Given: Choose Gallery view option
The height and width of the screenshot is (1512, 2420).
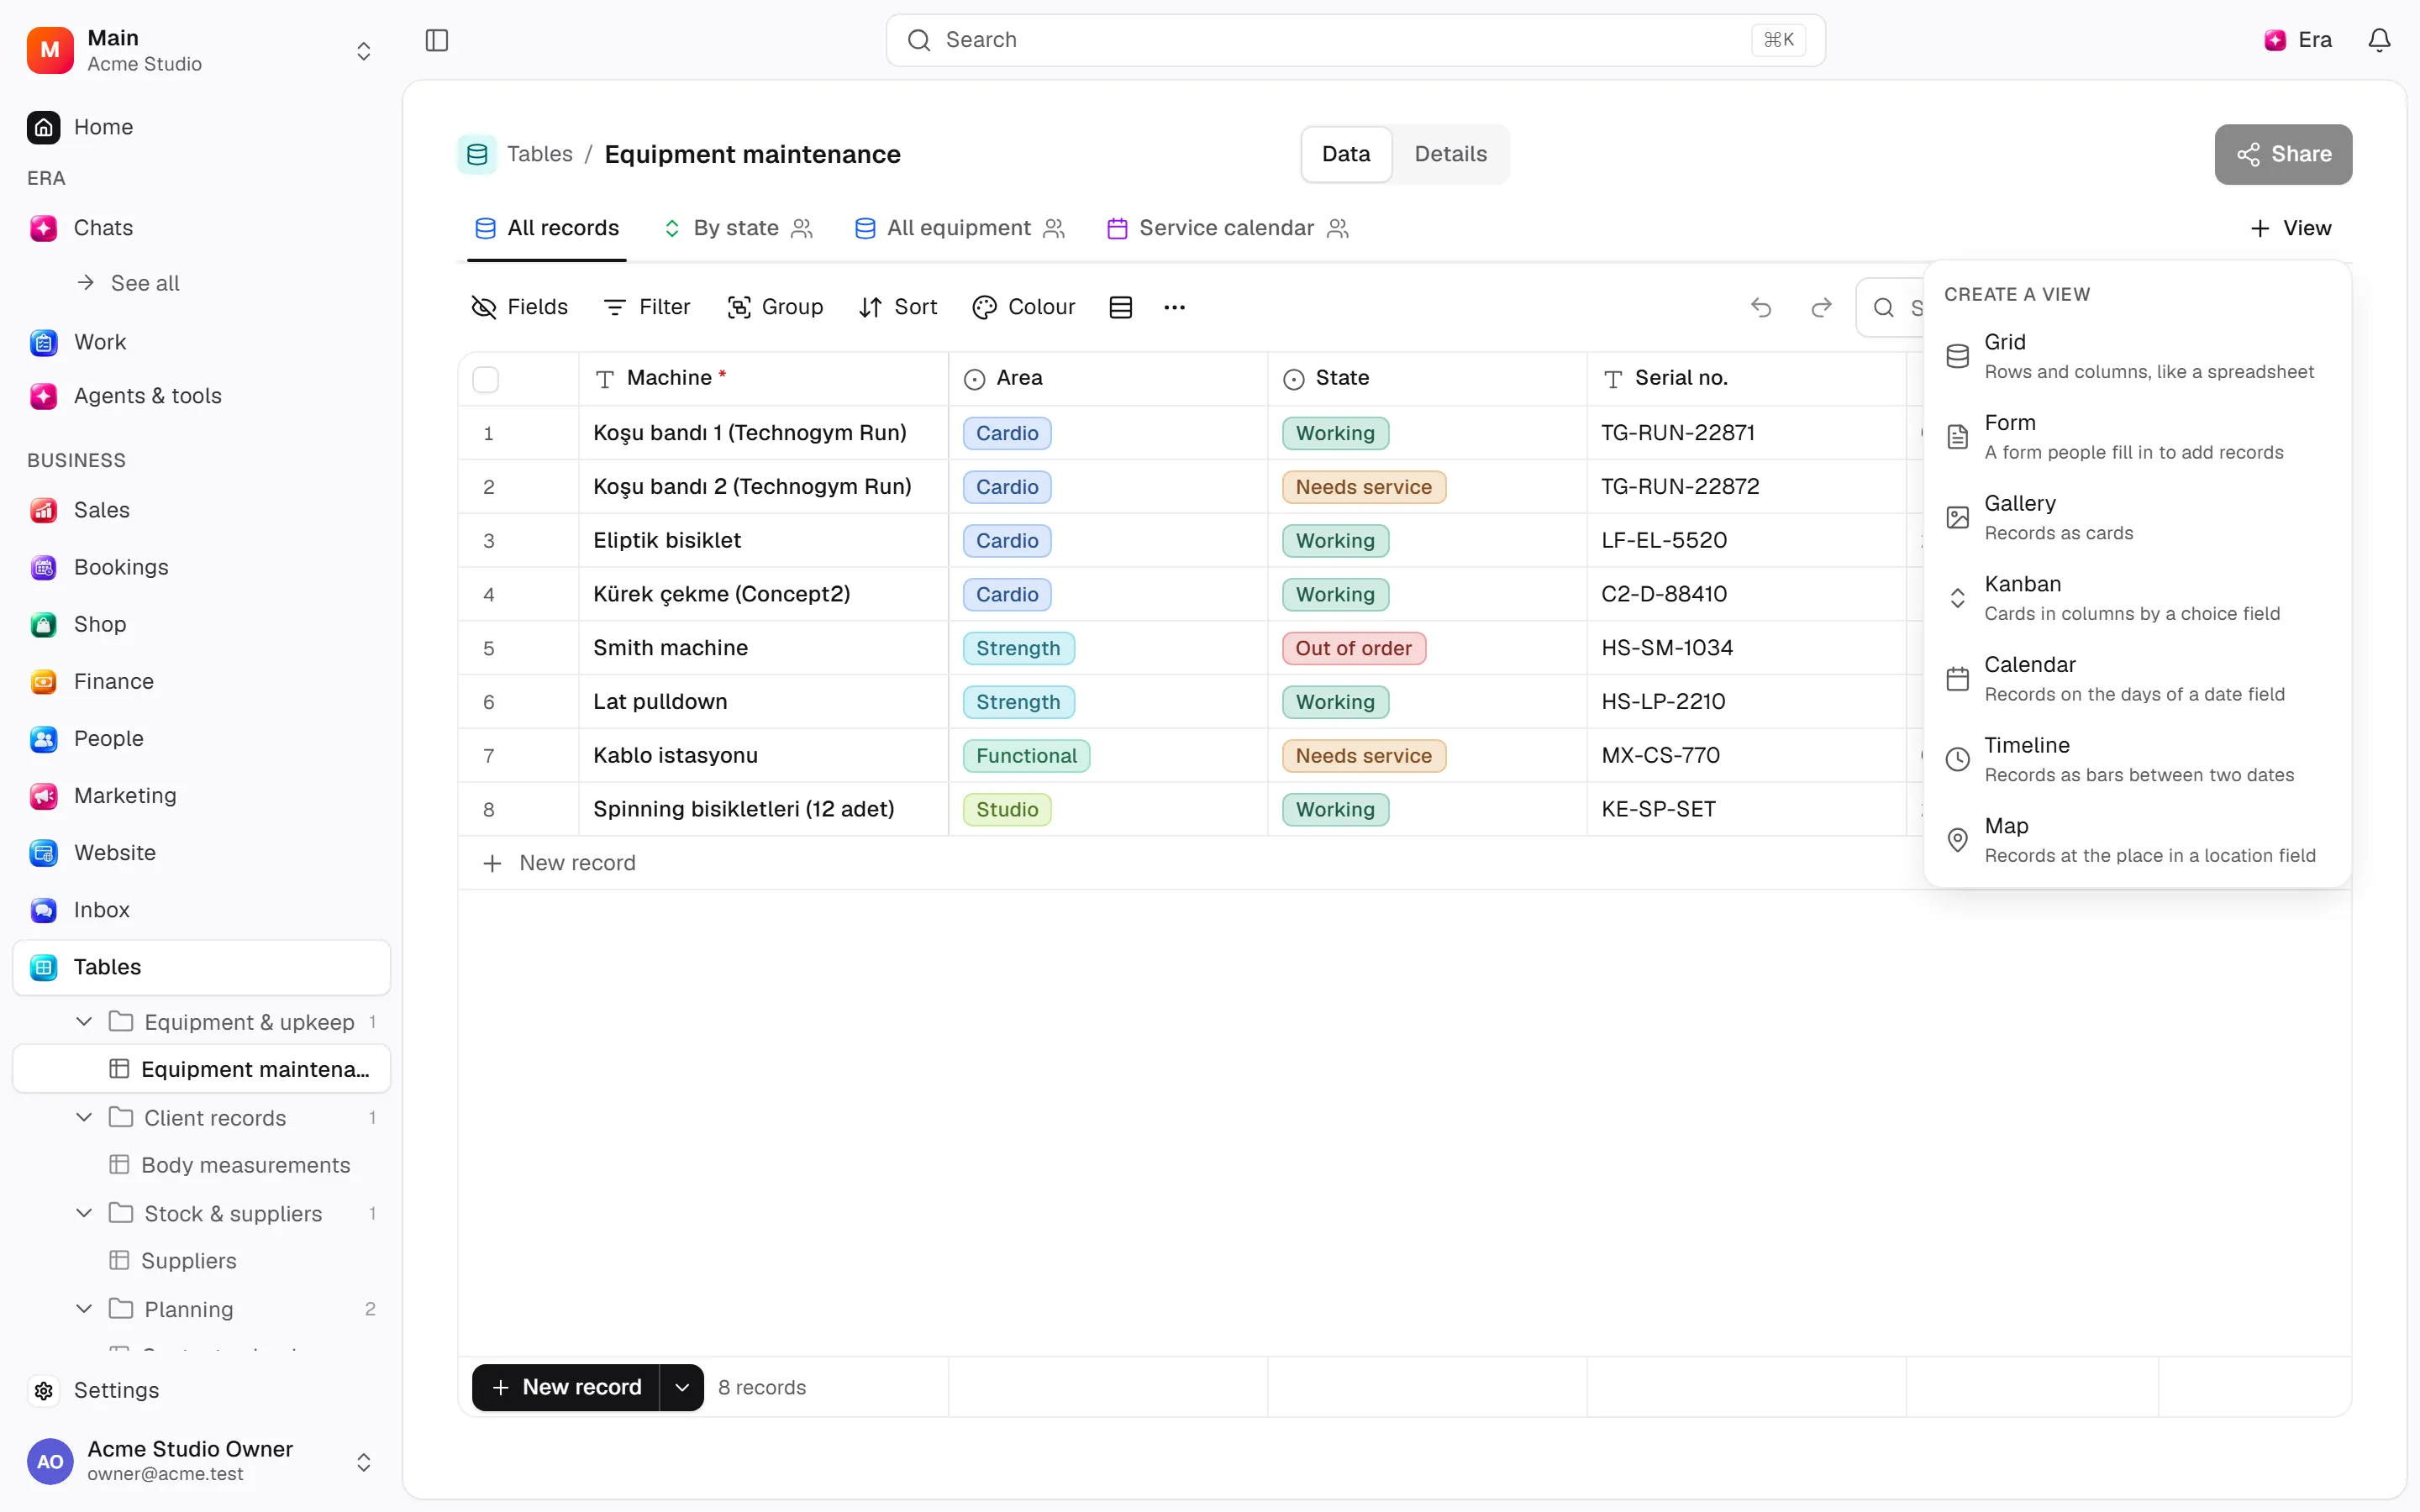Looking at the screenshot, I should [2137, 517].
